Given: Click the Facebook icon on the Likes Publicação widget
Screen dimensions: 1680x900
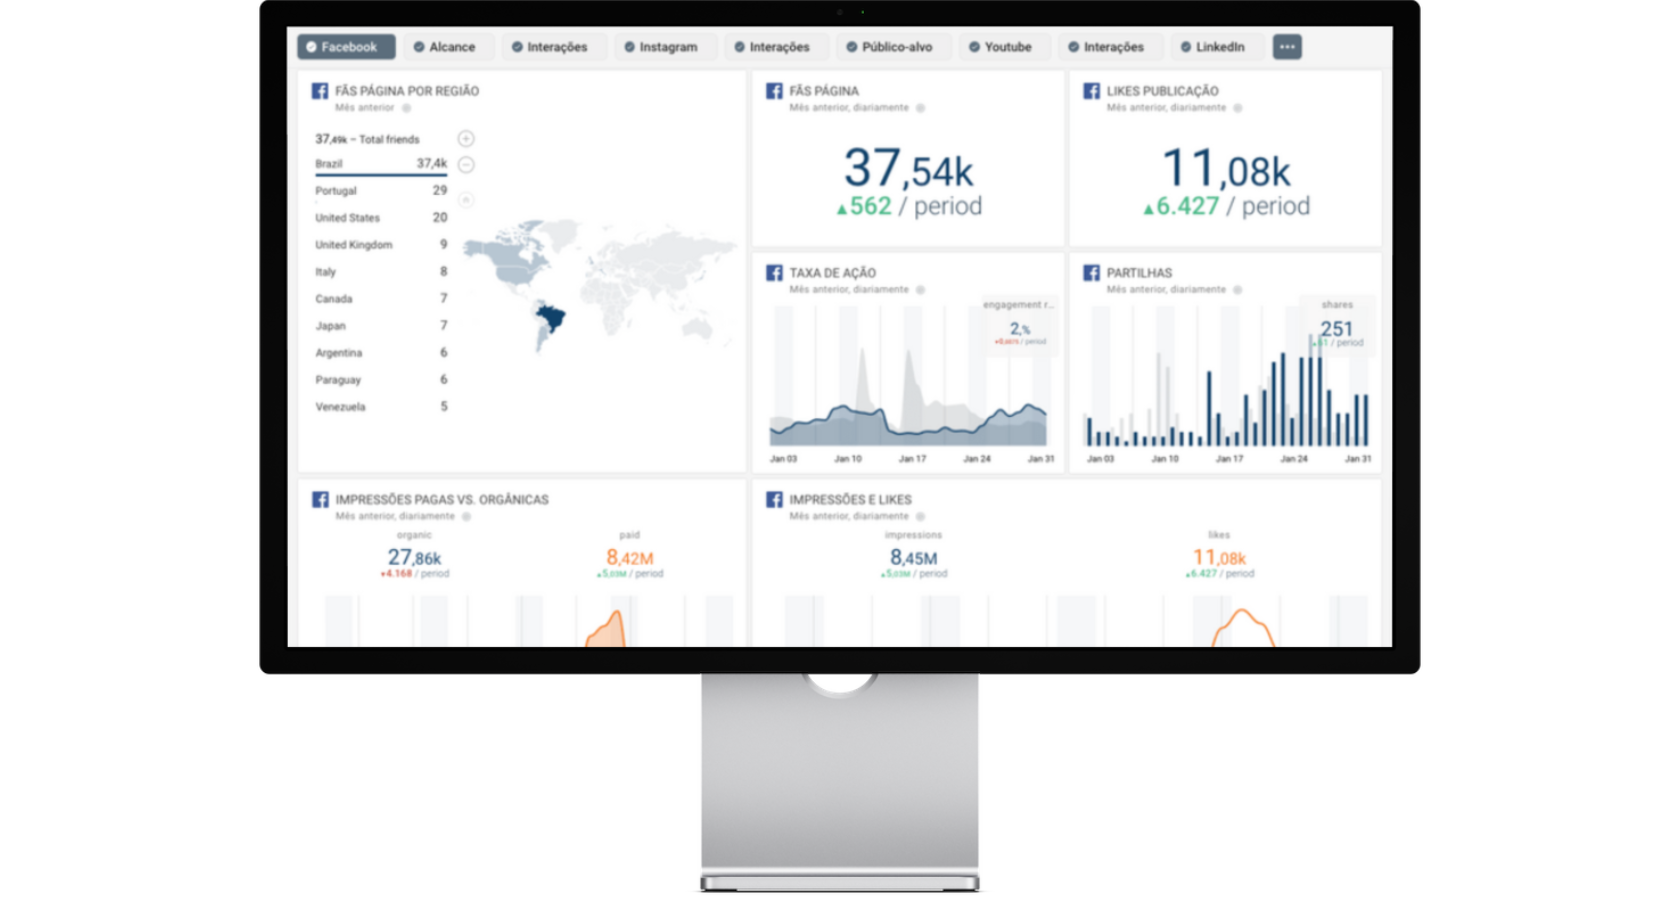Looking at the screenshot, I should click(x=1090, y=90).
